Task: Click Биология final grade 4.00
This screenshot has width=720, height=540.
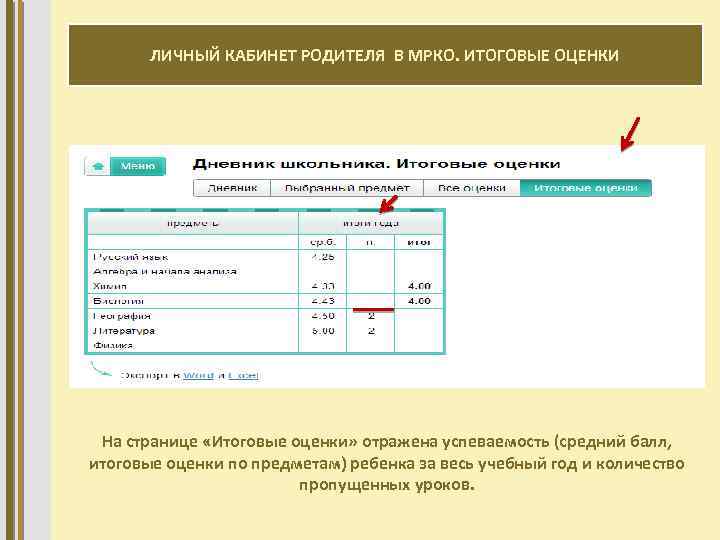Action: coord(419,301)
